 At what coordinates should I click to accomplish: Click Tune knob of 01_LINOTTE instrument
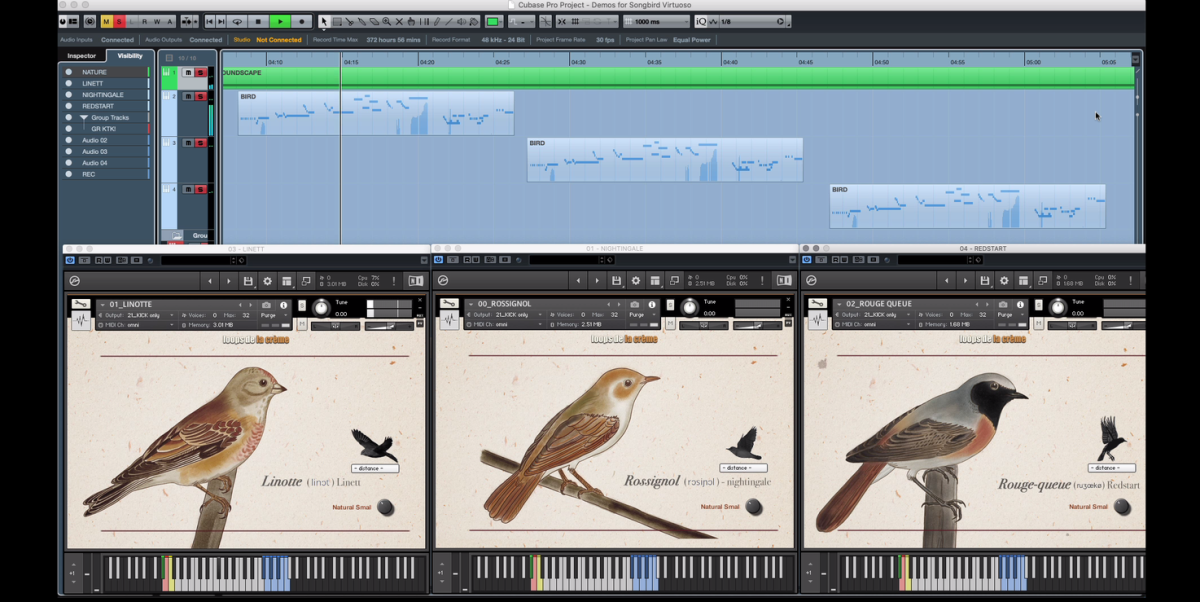point(321,307)
